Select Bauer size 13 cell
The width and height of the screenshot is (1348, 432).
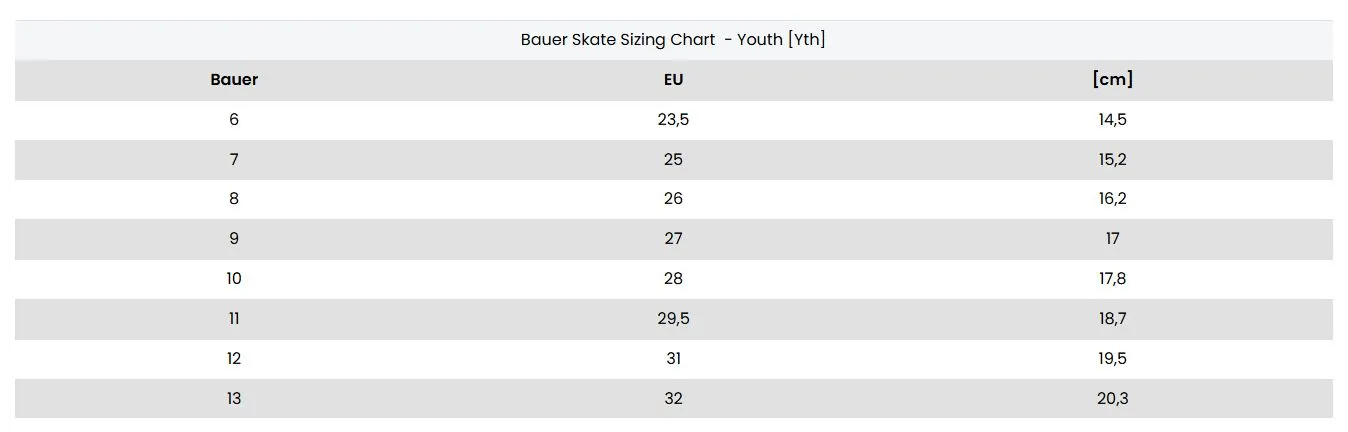pyautogui.click(x=234, y=398)
